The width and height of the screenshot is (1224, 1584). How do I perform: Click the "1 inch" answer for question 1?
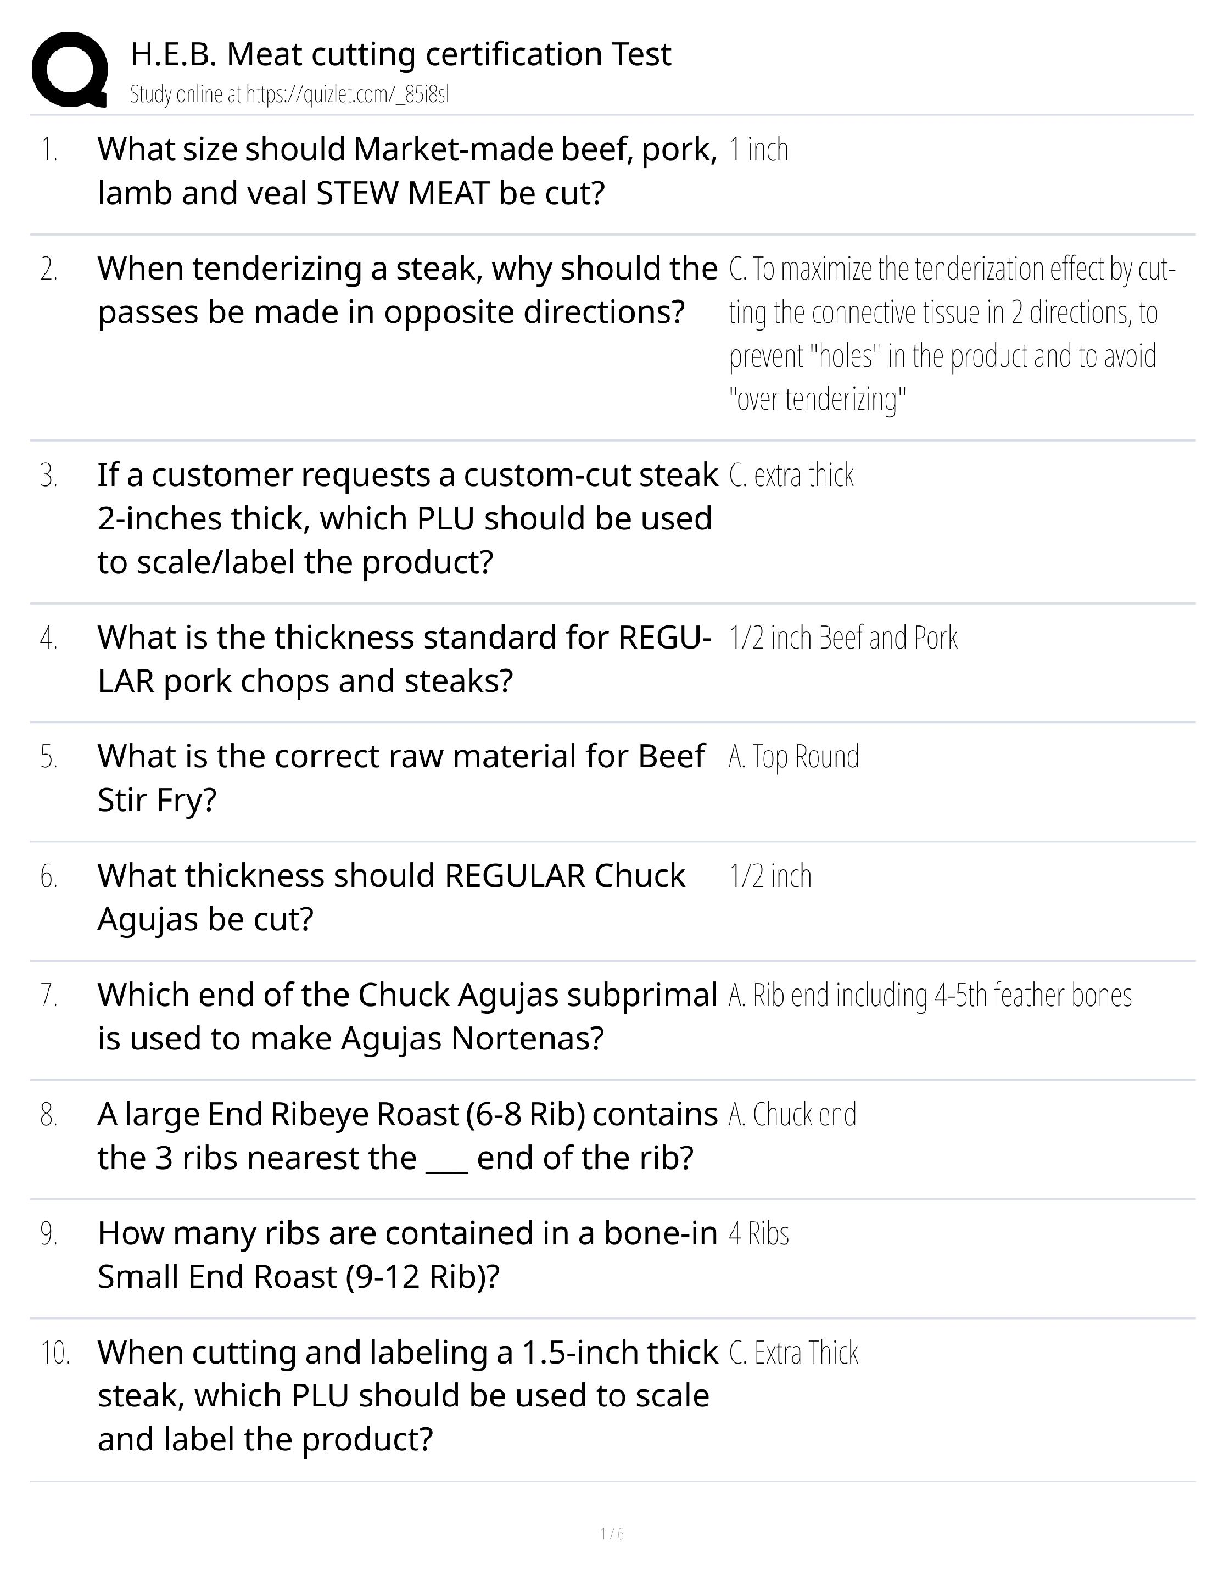[759, 150]
